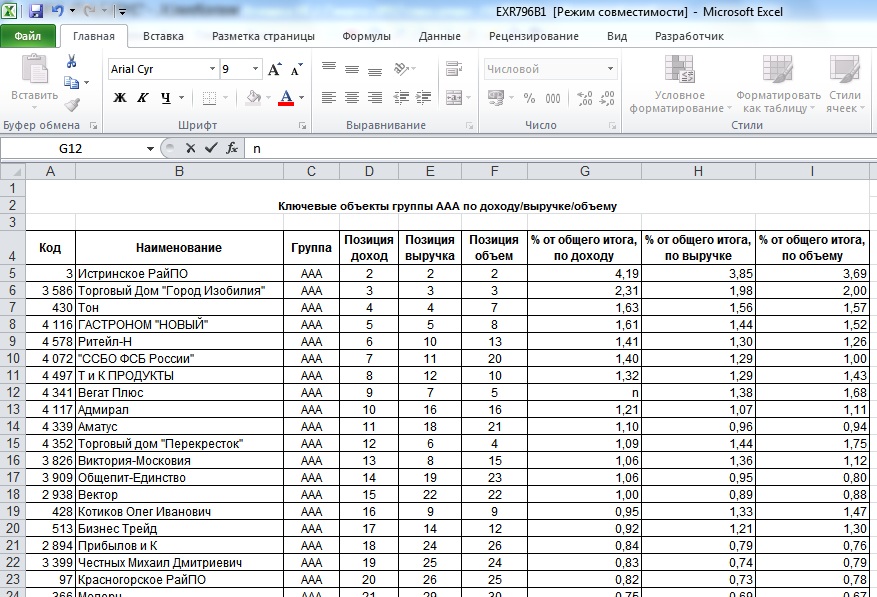Open Format as Table (Форматировать как таблицу)

[778, 84]
